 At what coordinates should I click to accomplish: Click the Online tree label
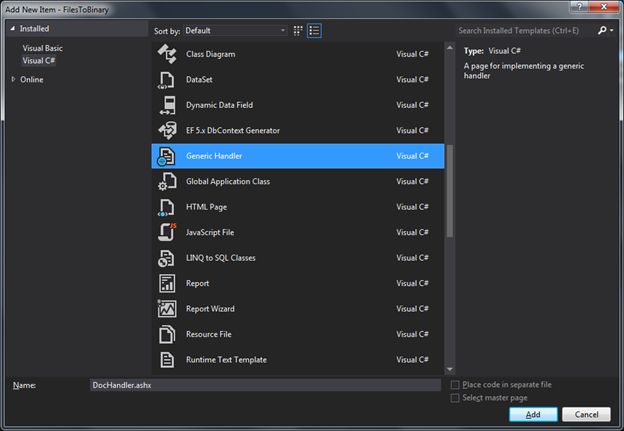click(32, 80)
